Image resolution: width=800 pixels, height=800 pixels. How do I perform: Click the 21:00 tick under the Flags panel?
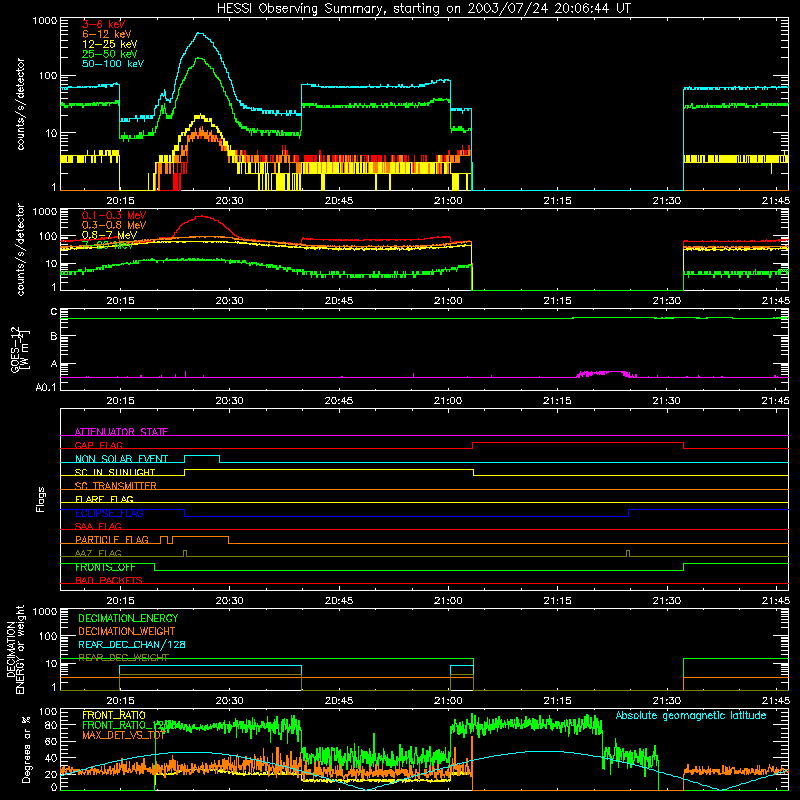coord(448,601)
